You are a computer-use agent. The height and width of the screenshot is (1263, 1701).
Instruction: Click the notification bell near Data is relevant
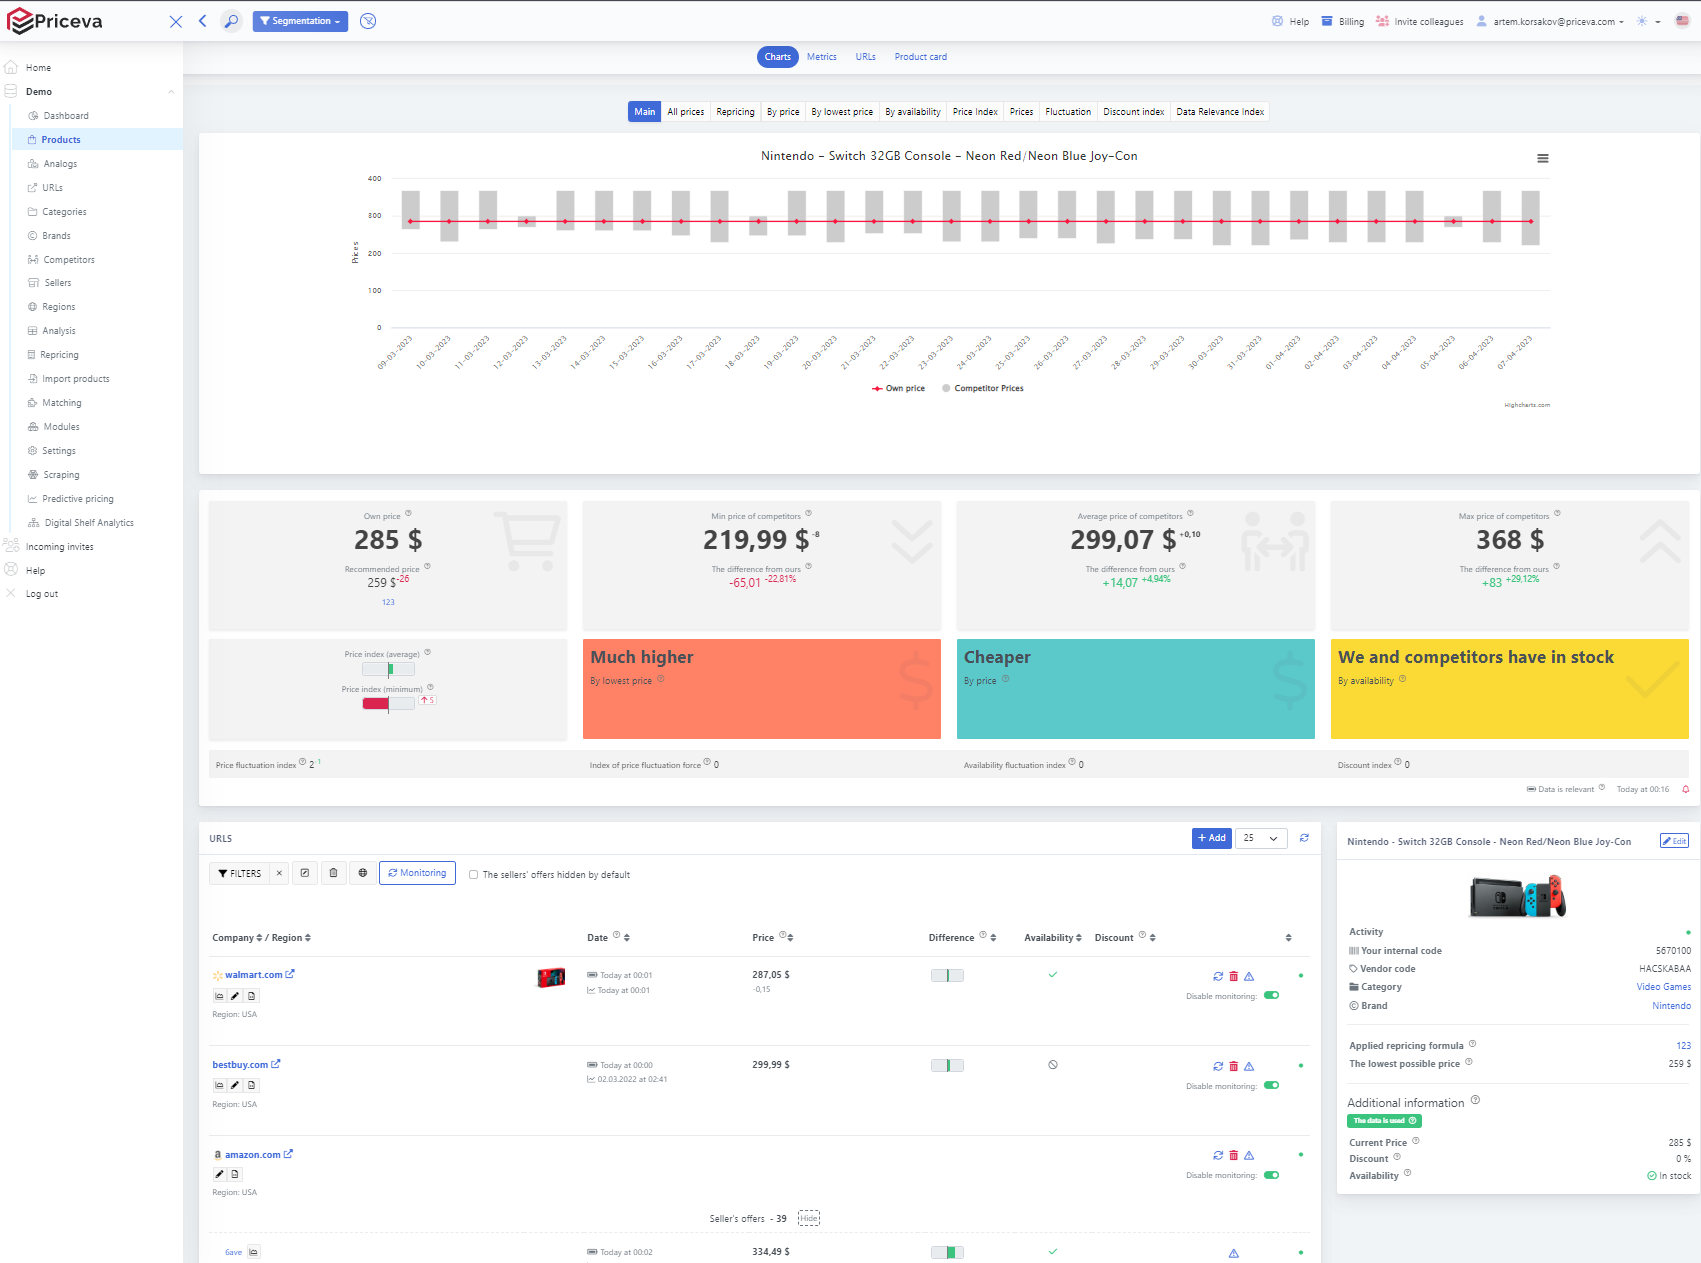pos(1685,789)
